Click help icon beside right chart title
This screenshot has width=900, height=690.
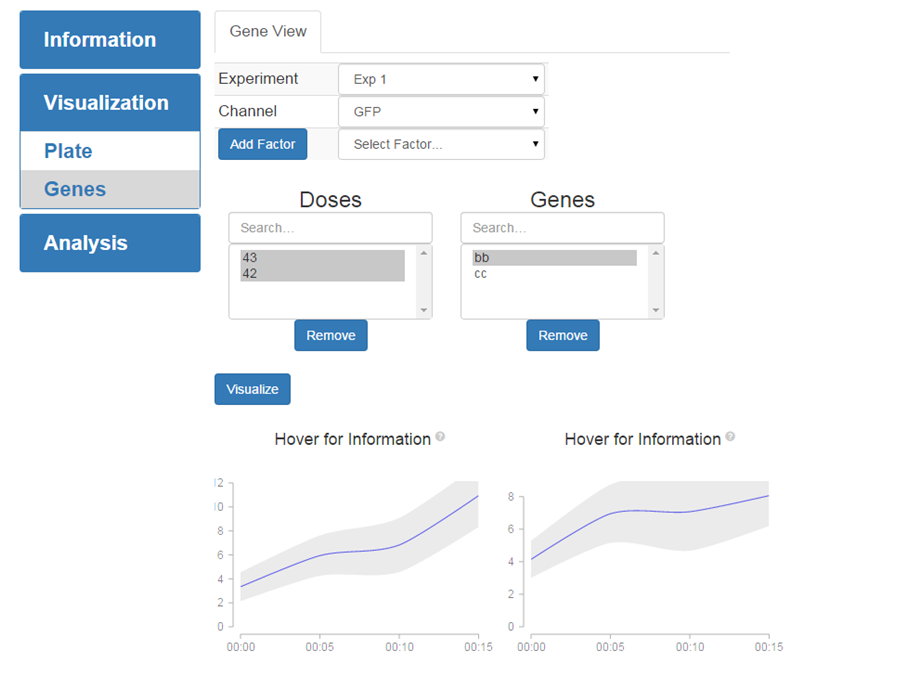click(730, 437)
